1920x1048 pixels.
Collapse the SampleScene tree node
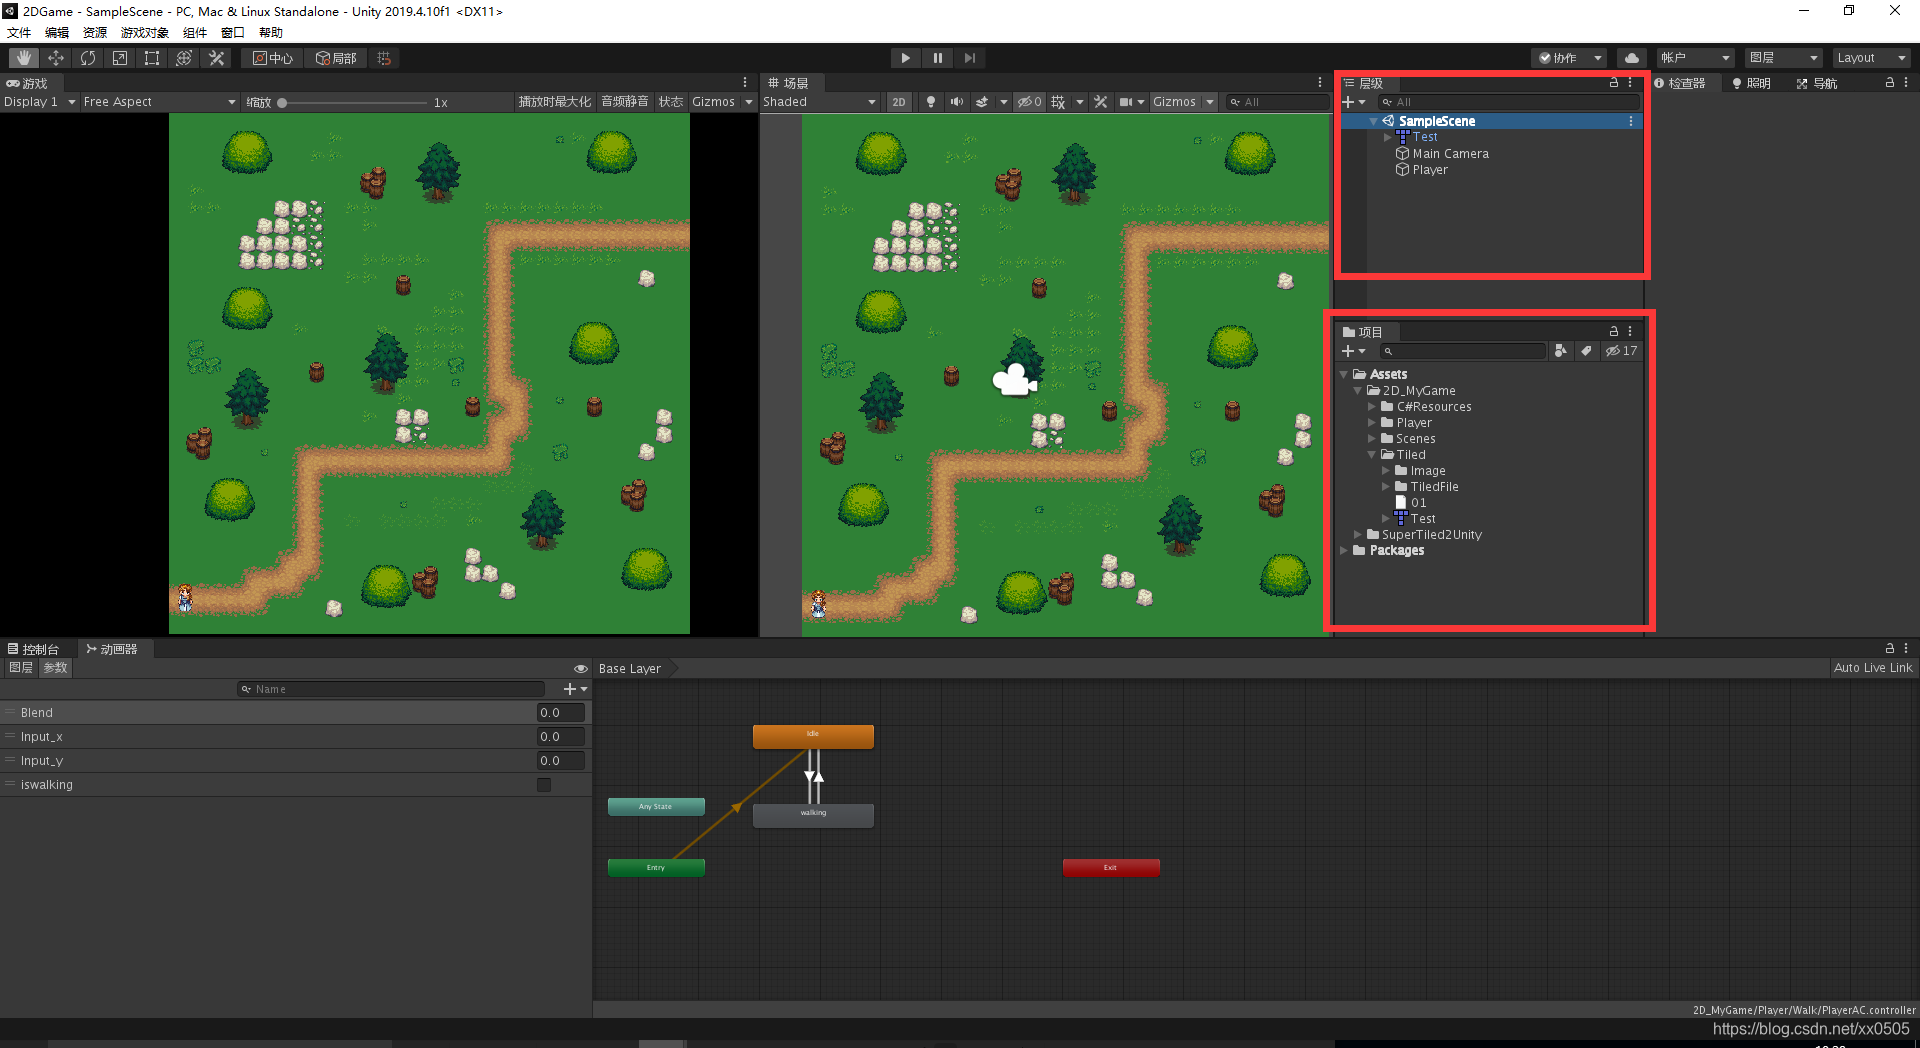(1374, 121)
